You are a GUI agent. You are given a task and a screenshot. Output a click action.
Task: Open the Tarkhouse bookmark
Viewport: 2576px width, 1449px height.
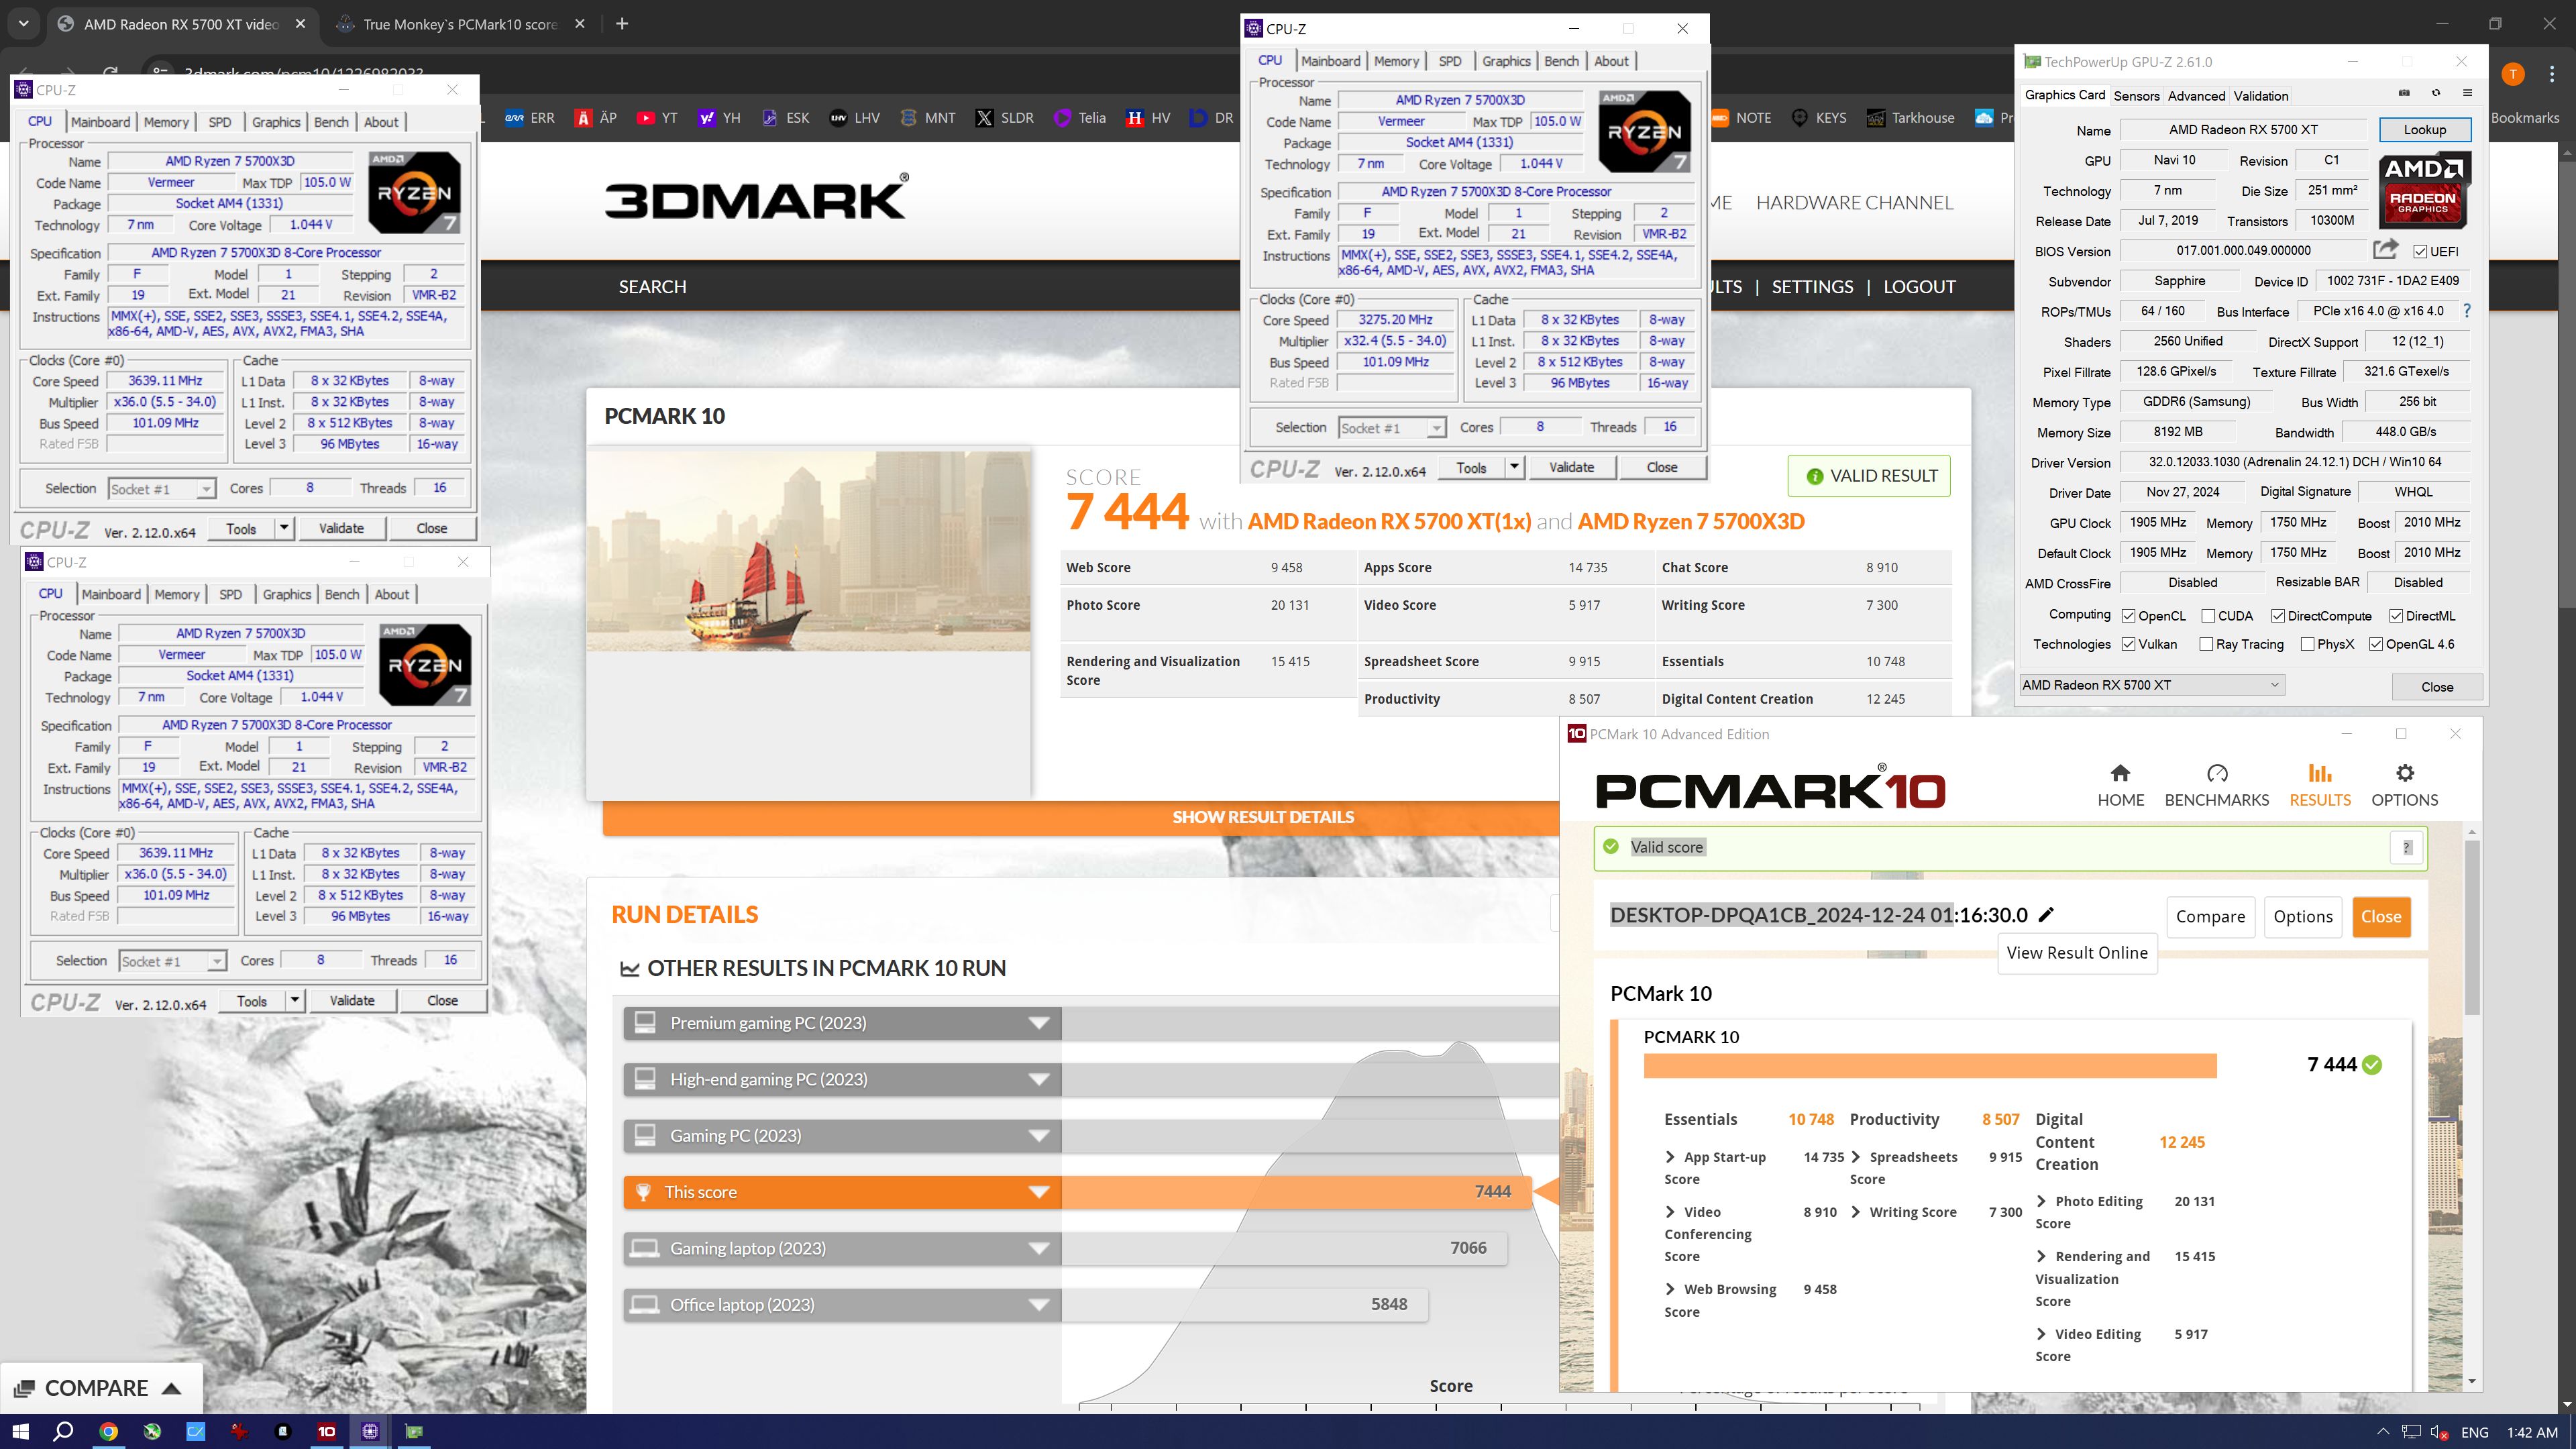[1910, 118]
